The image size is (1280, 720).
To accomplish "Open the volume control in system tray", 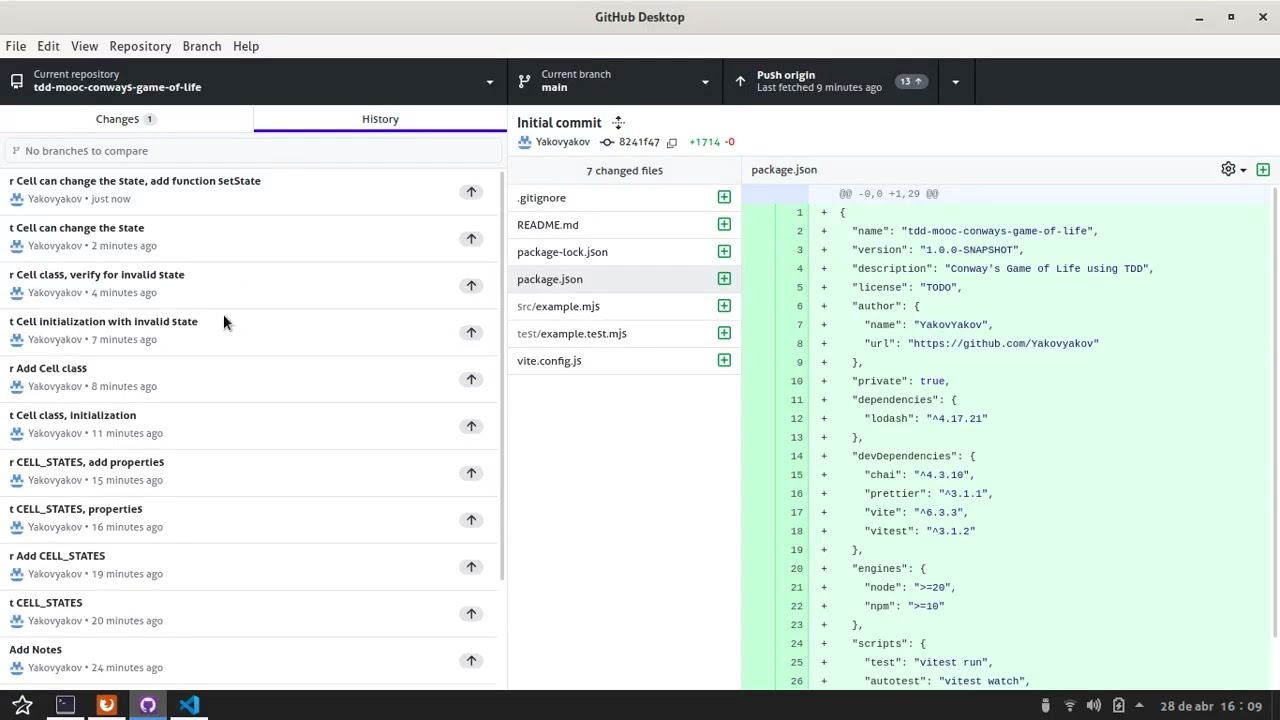I will 1094,706.
